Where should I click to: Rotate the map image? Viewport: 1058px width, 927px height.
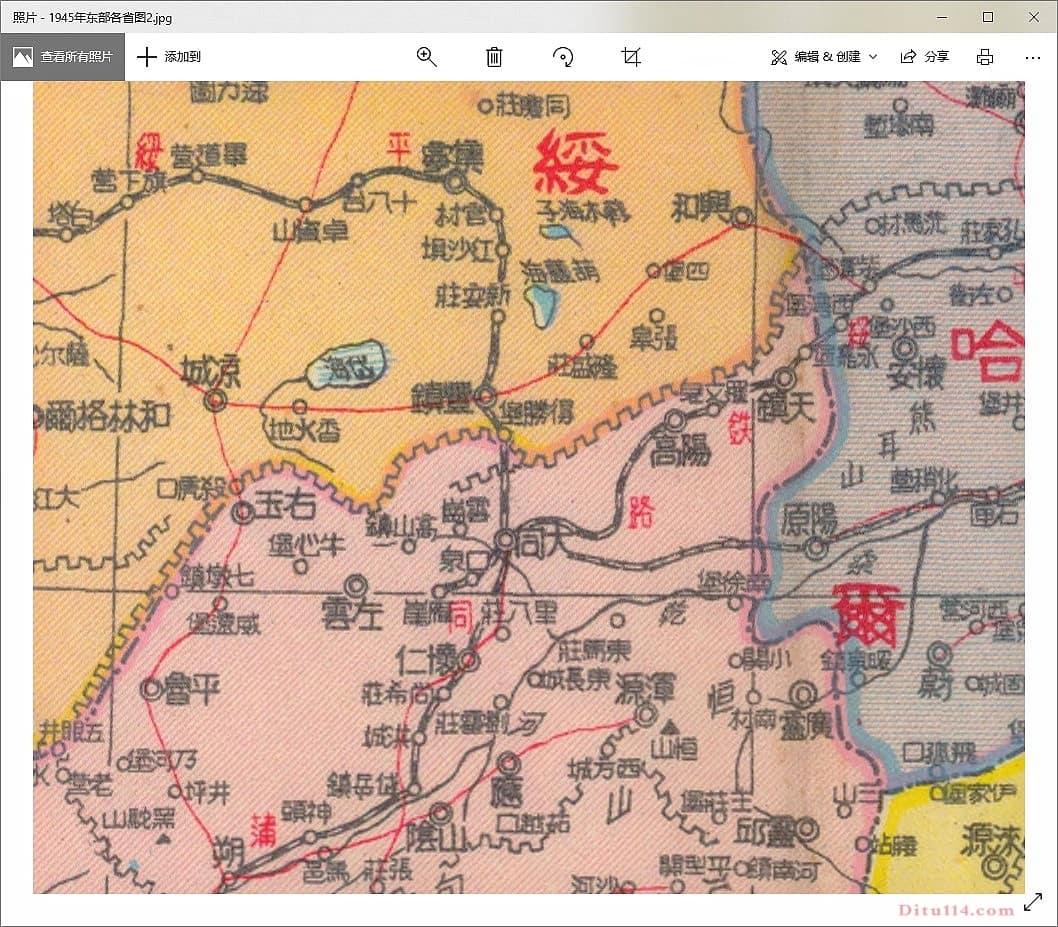563,57
